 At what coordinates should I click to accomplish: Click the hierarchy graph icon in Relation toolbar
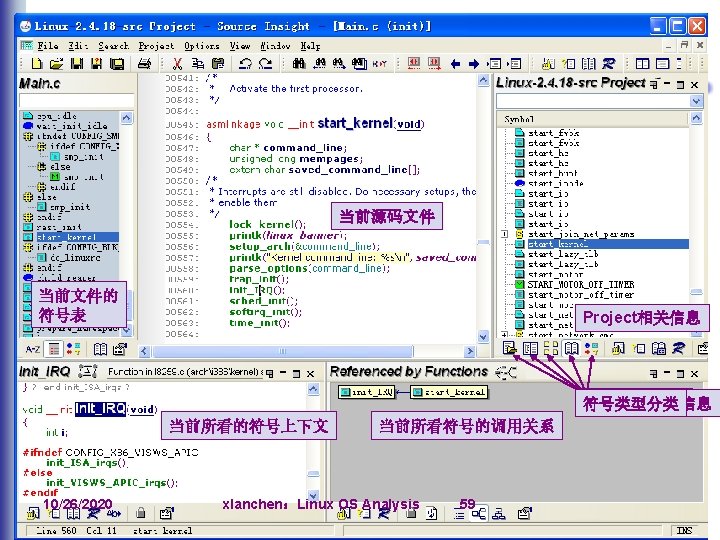(499, 514)
